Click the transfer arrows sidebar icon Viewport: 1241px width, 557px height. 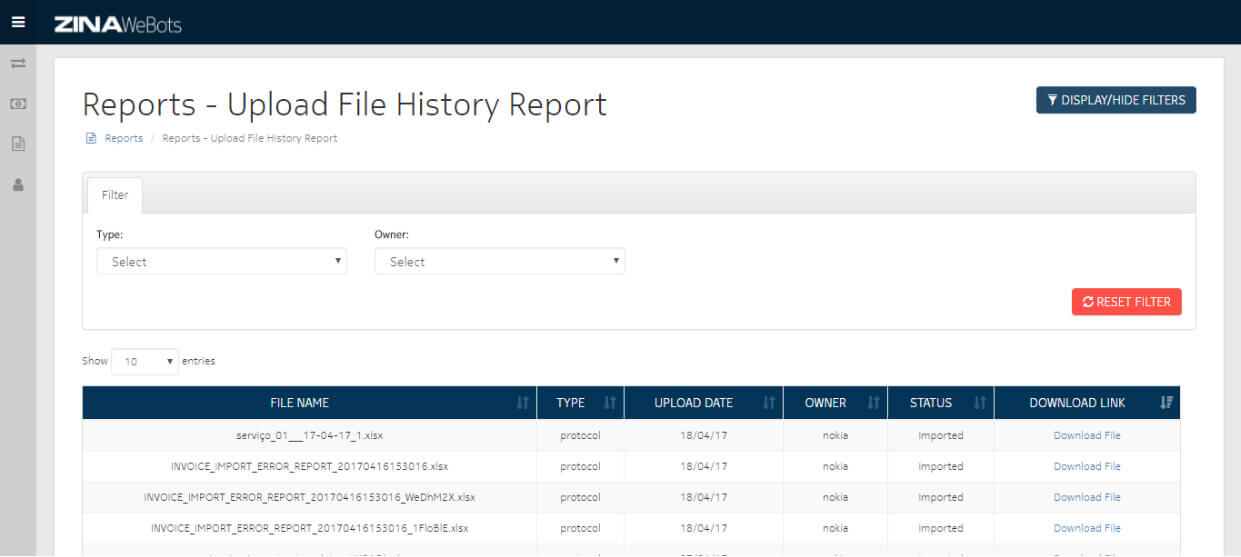(18, 64)
